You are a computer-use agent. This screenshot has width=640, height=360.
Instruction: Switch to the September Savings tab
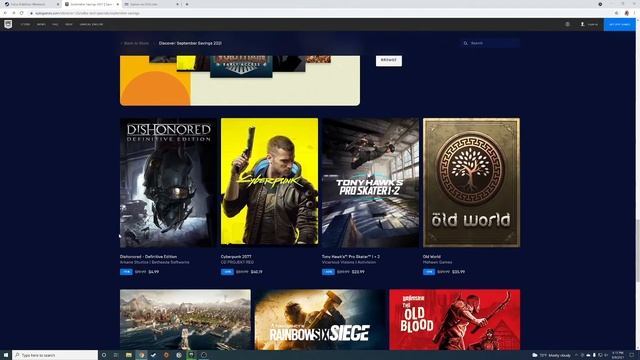click(x=91, y=4)
